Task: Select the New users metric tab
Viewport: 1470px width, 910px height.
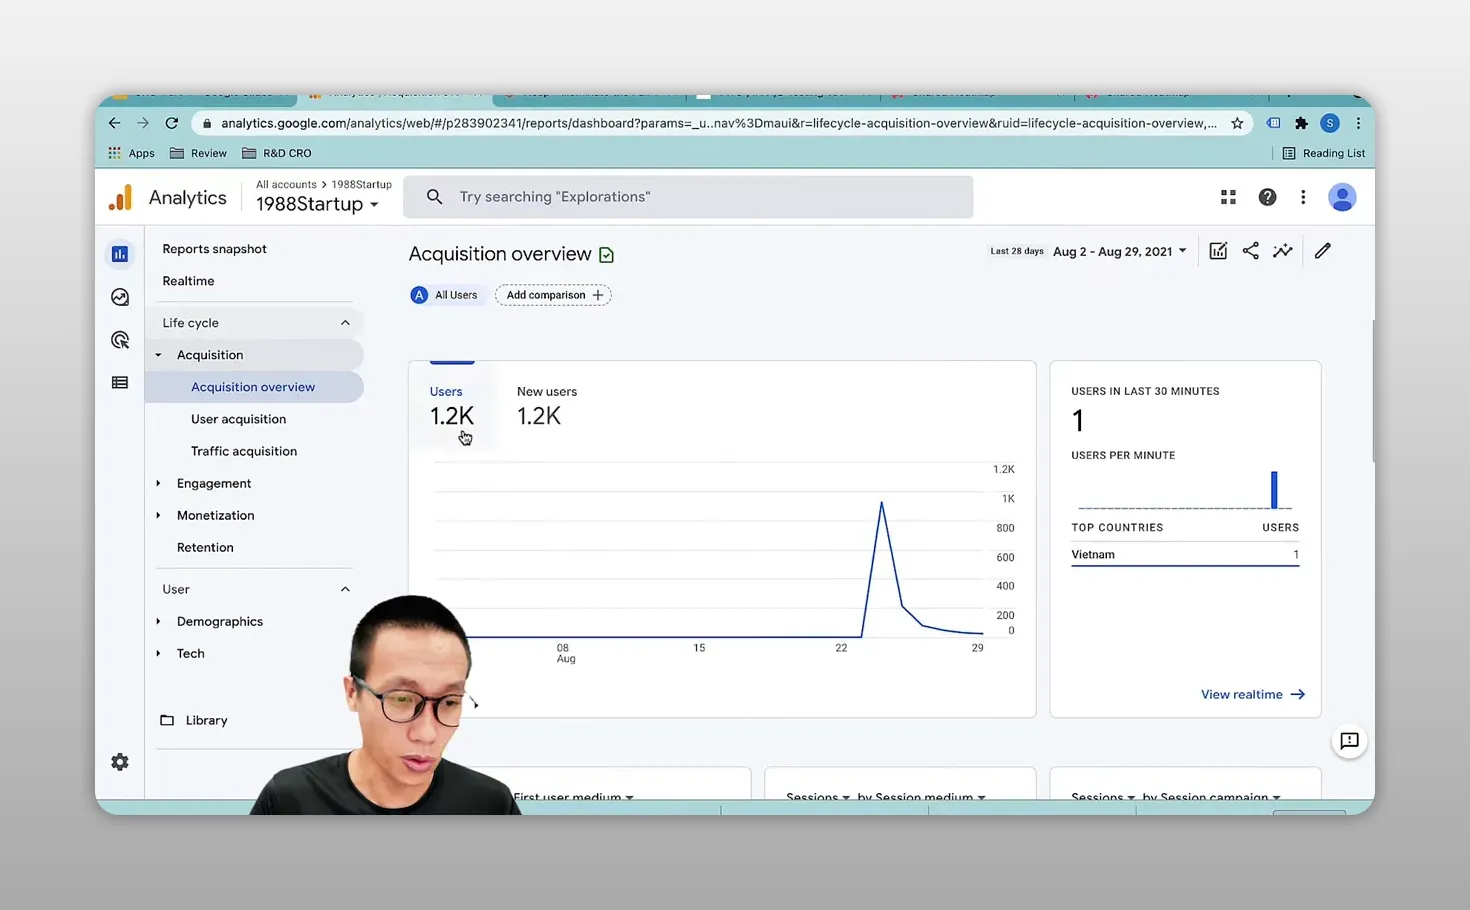Action: click(547, 405)
